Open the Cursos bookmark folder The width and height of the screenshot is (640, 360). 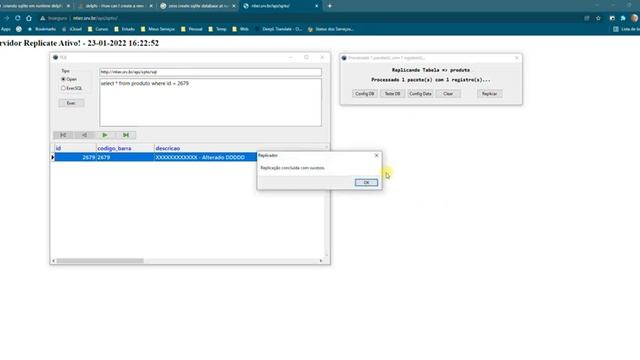(98, 29)
